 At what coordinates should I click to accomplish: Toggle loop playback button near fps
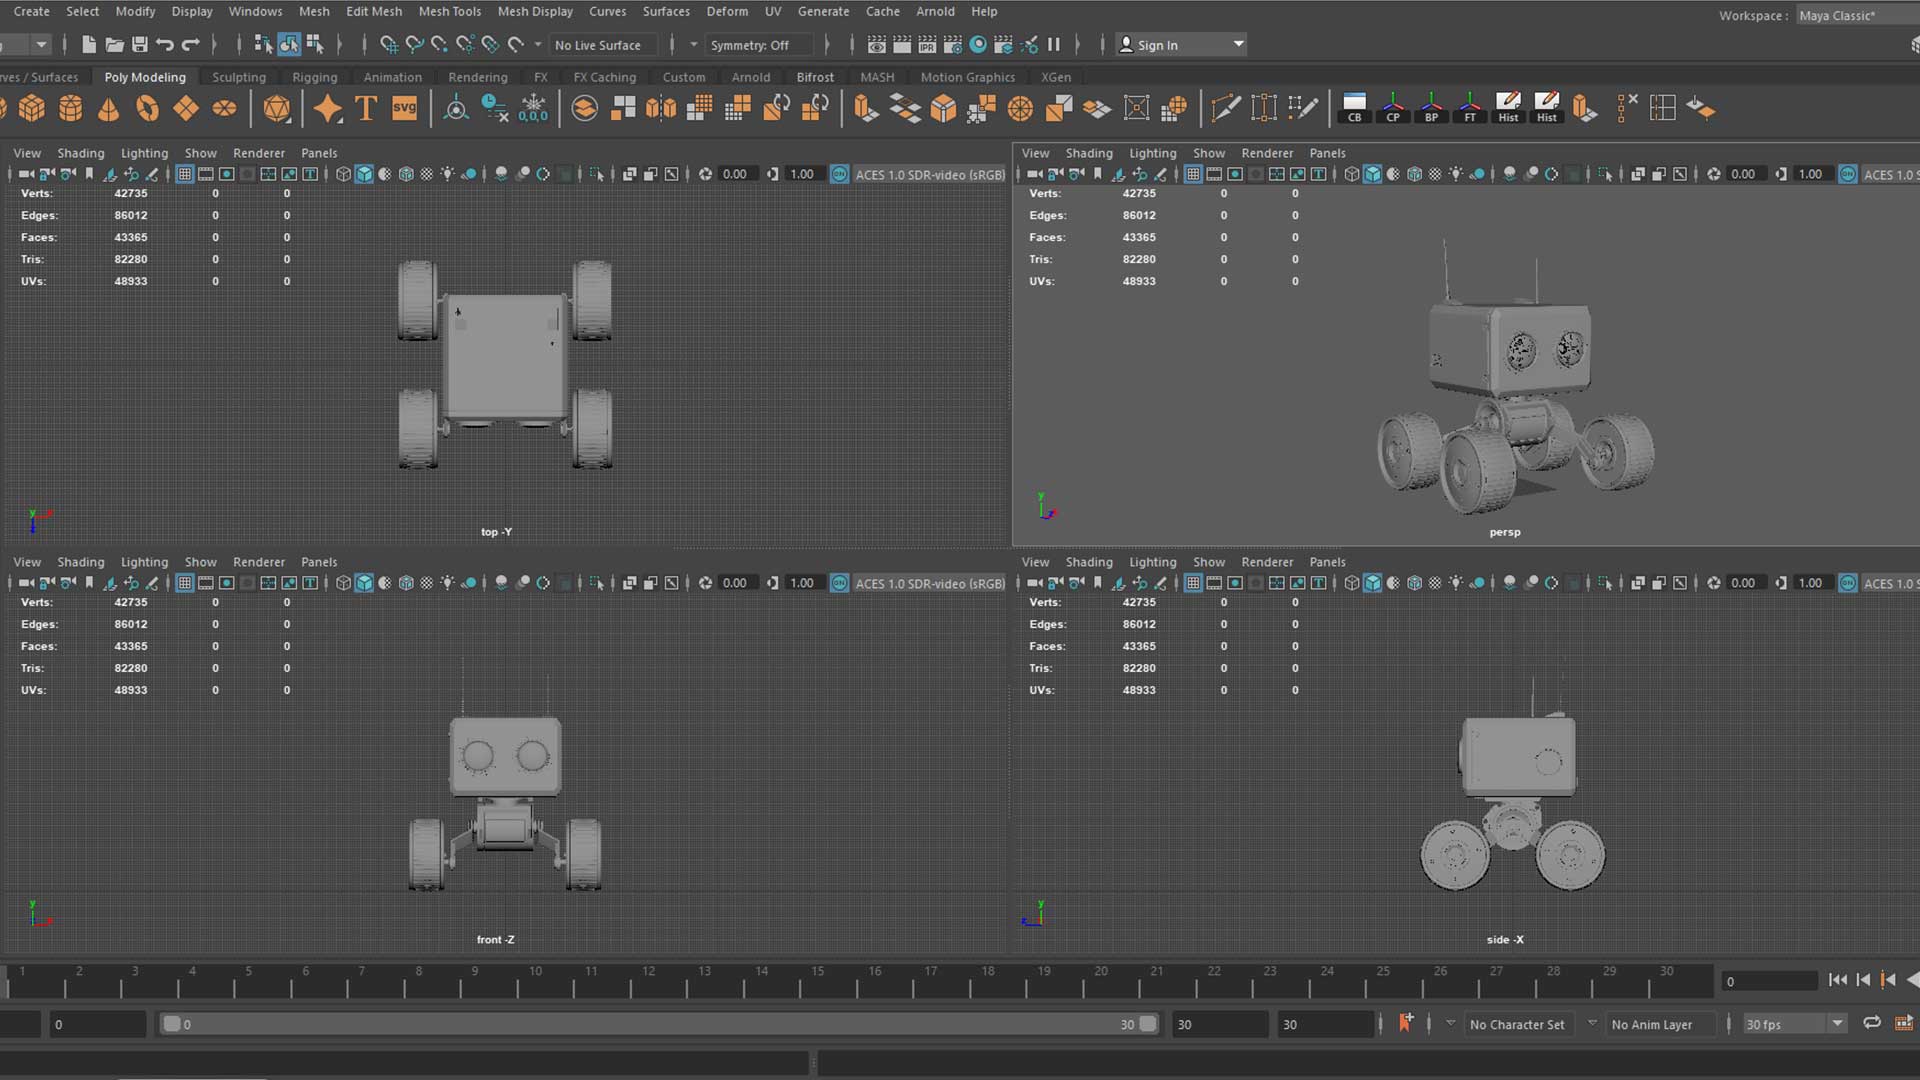1871,1023
